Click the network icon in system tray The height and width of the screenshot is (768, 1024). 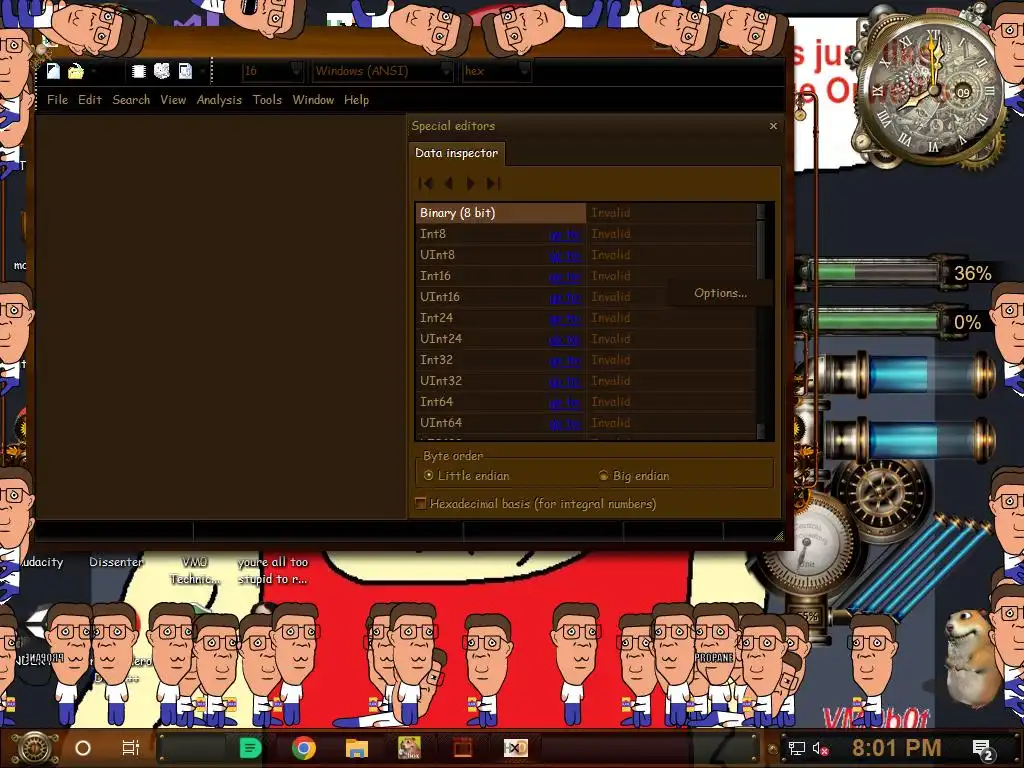click(x=796, y=748)
